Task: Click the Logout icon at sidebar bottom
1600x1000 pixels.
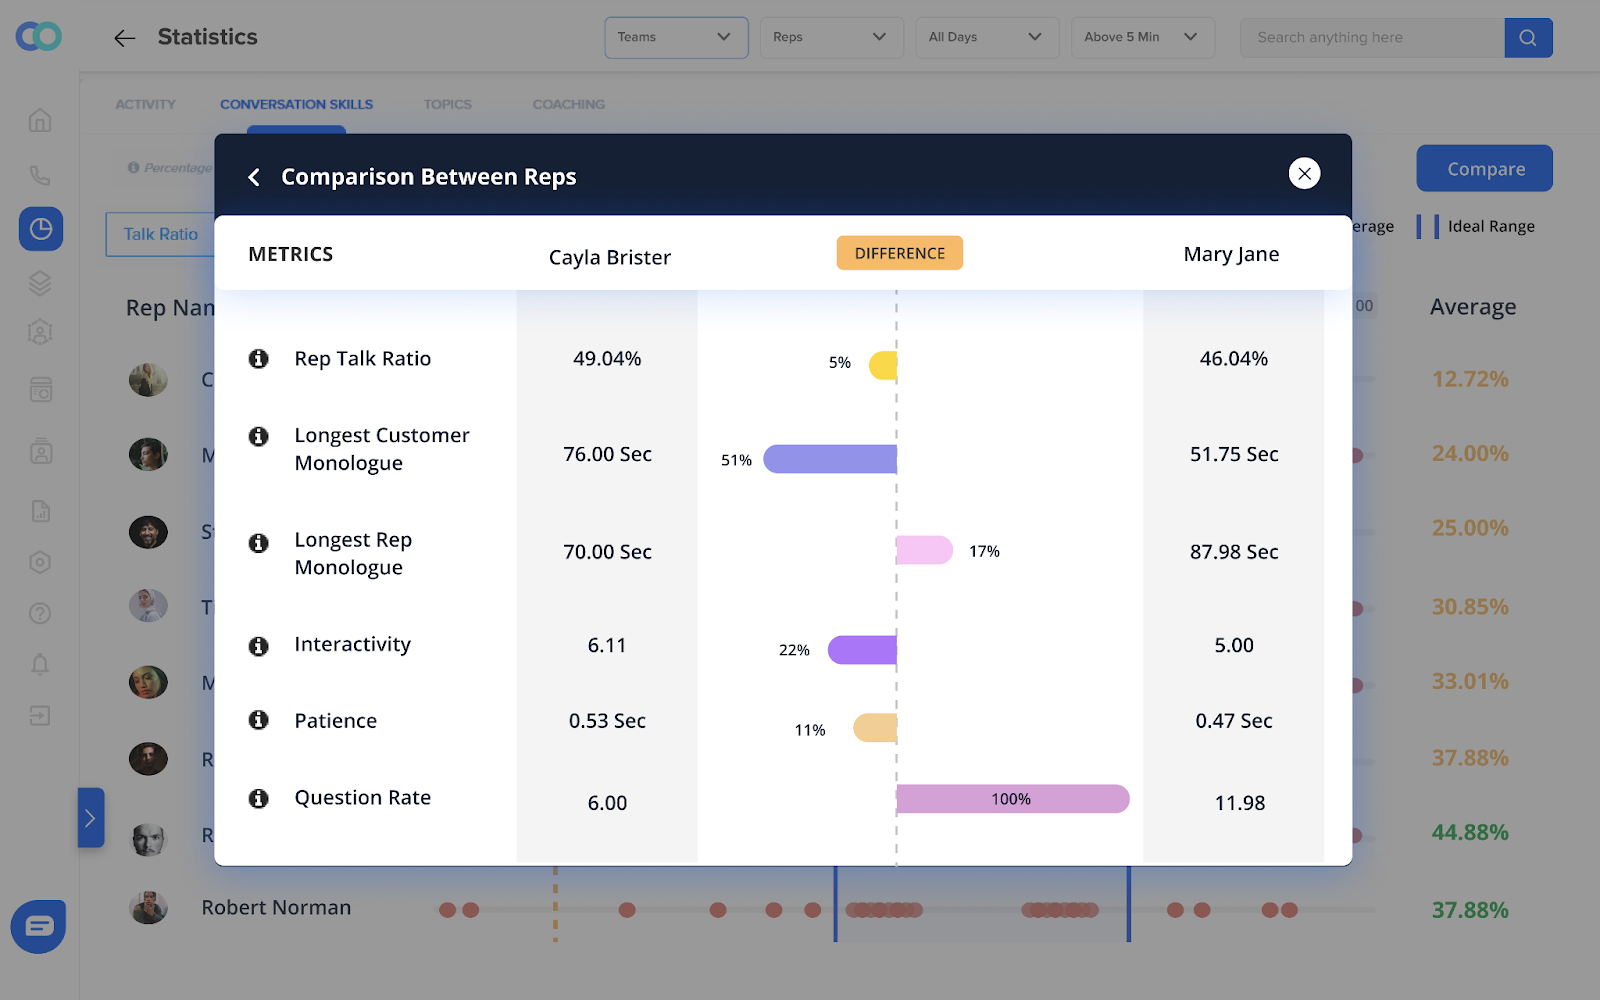Action: pyautogui.click(x=39, y=716)
